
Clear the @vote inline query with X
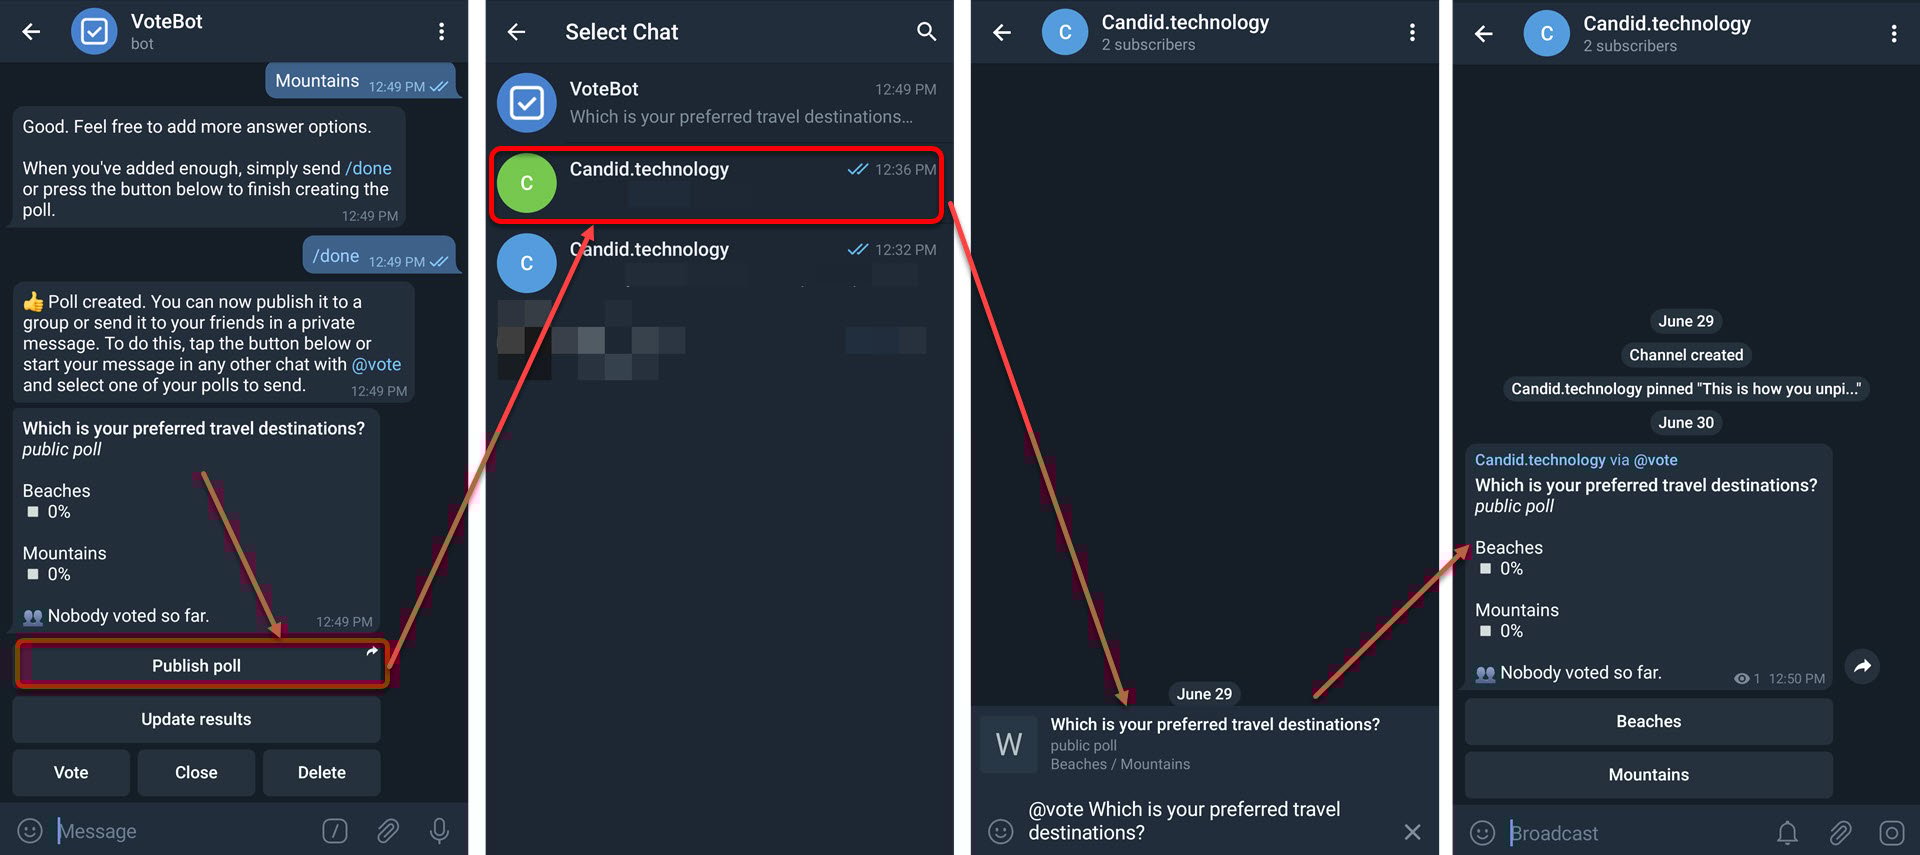pyautogui.click(x=1412, y=832)
